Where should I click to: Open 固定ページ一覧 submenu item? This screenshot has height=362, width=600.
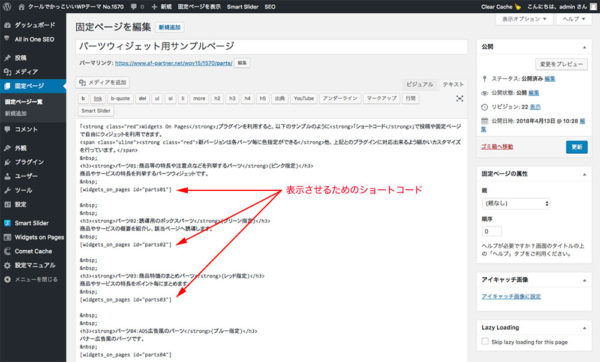(x=24, y=102)
